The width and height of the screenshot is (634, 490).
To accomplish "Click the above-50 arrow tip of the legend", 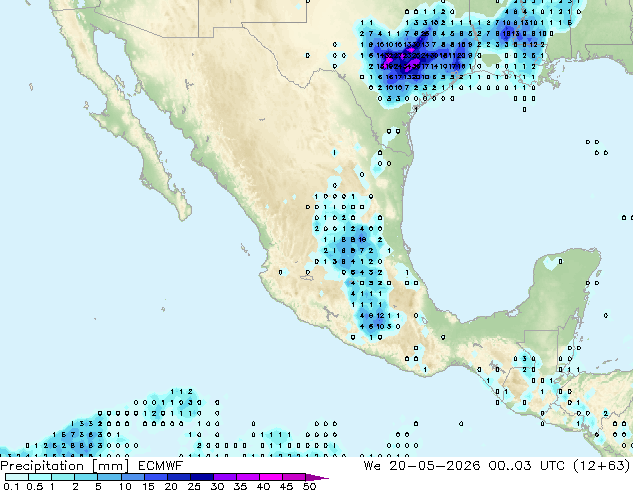I will [317, 477].
